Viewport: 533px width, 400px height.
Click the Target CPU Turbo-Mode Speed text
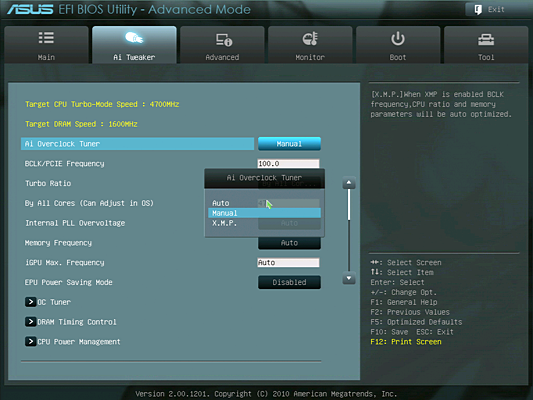102,104
